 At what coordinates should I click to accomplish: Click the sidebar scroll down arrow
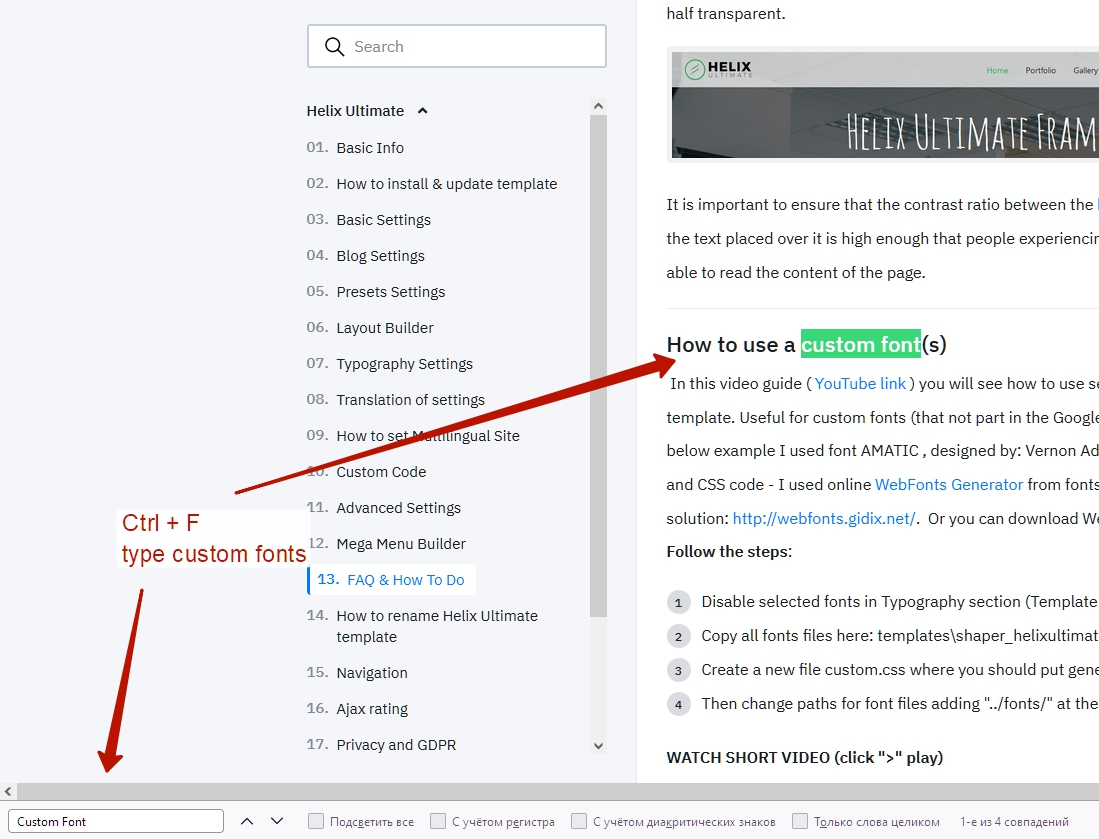point(598,745)
